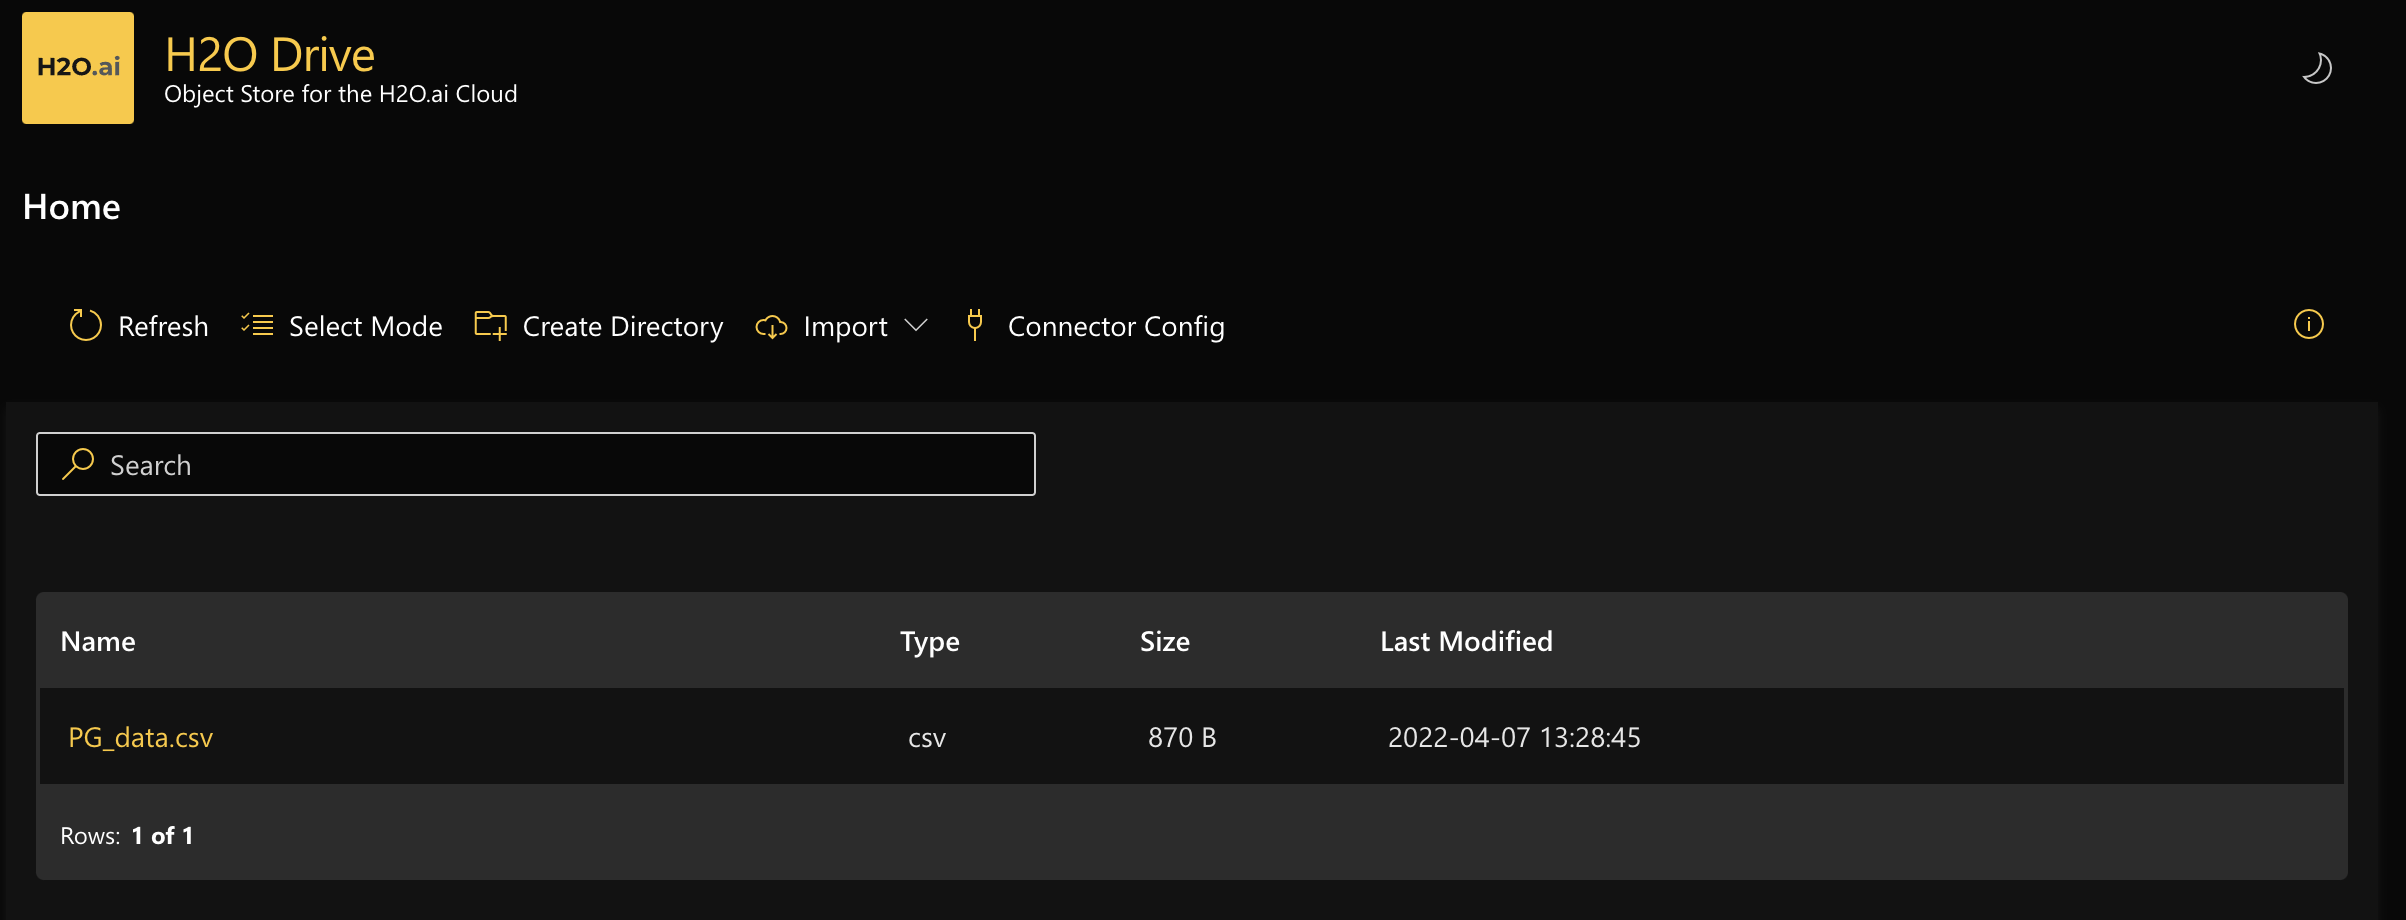
Task: Click the Import cloud icon
Action: pyautogui.click(x=770, y=327)
